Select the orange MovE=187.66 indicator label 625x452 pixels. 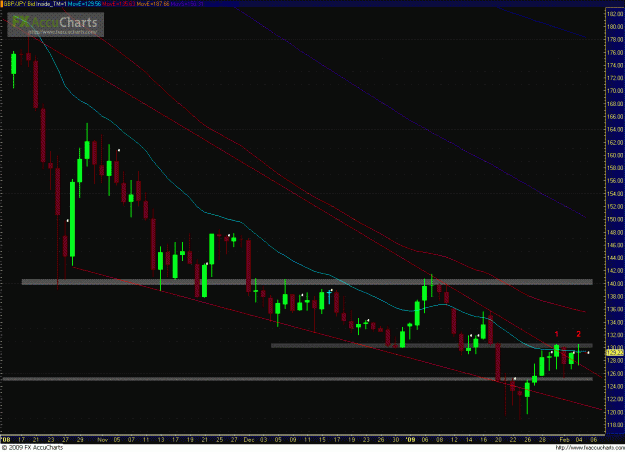point(153,4)
